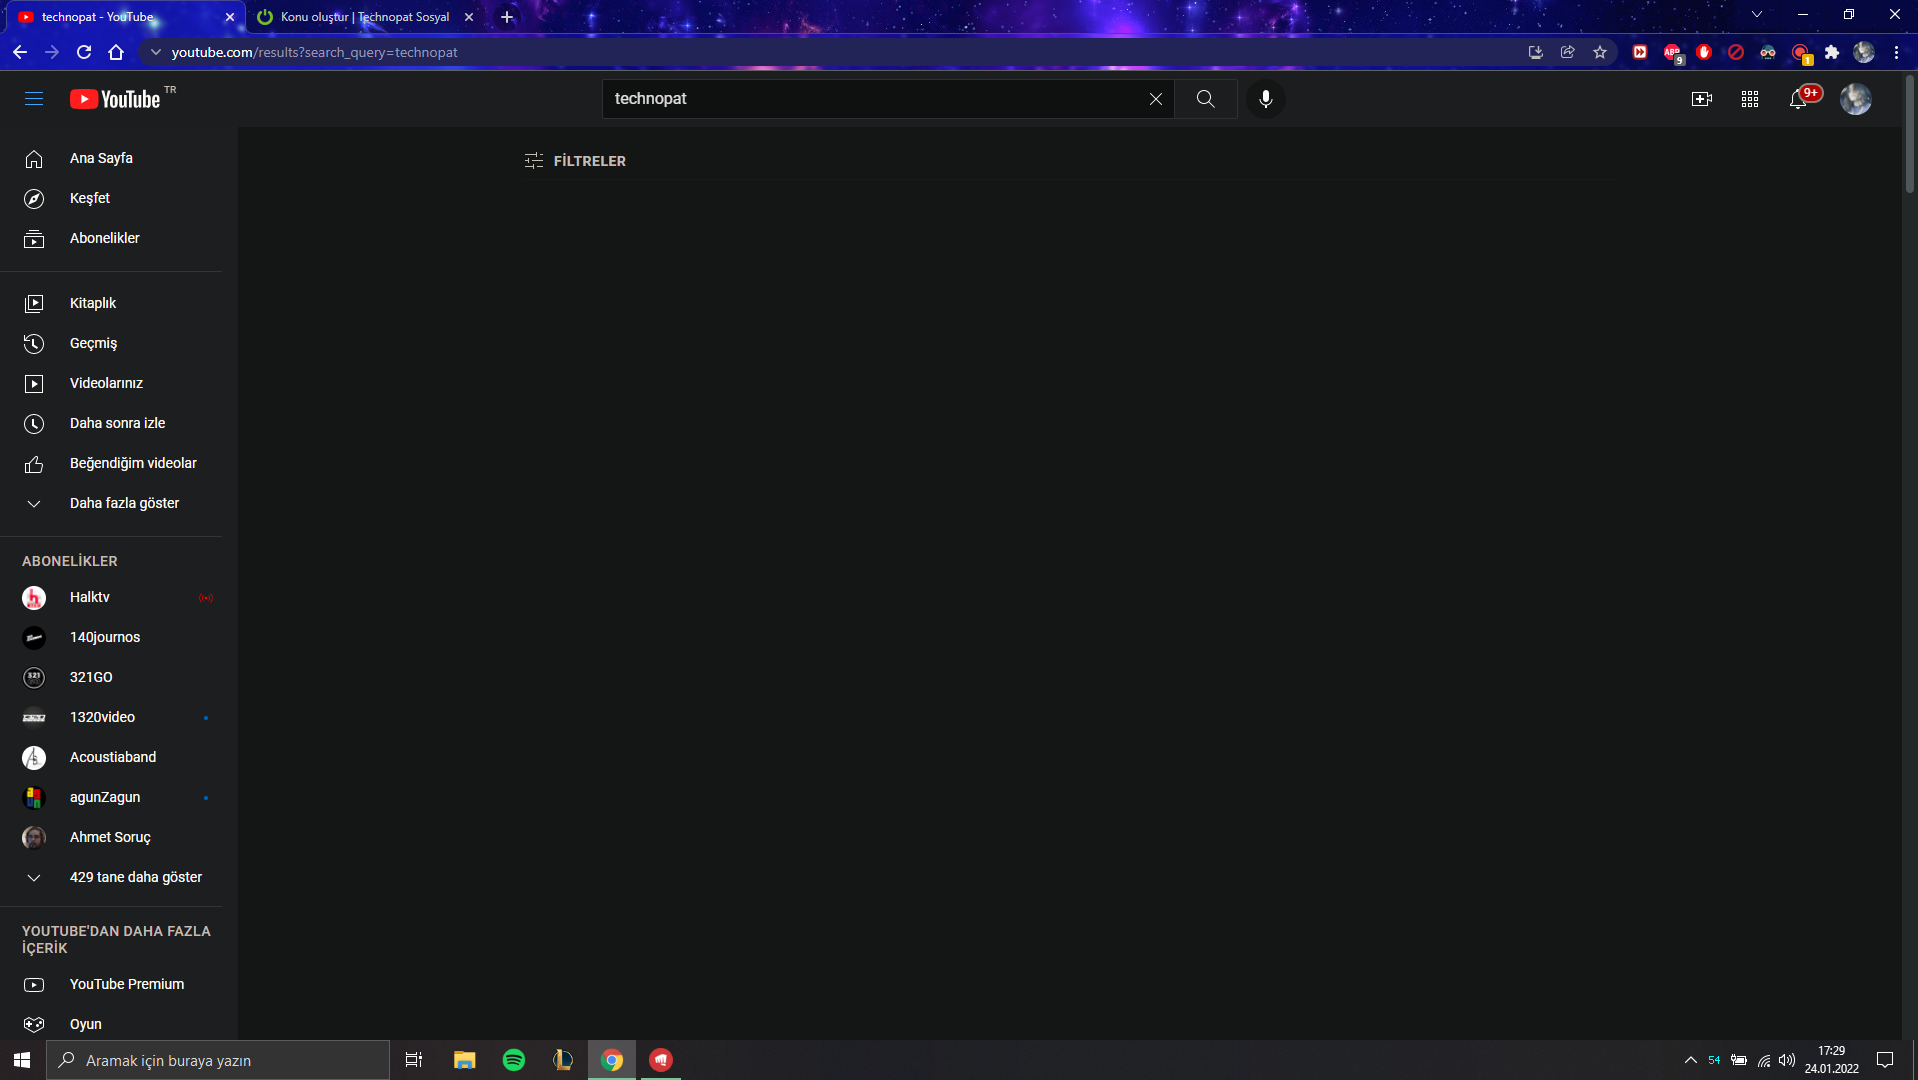Screen dimensions: 1918x1080
Task: Clear the search box with the X icon
Action: click(x=1156, y=99)
